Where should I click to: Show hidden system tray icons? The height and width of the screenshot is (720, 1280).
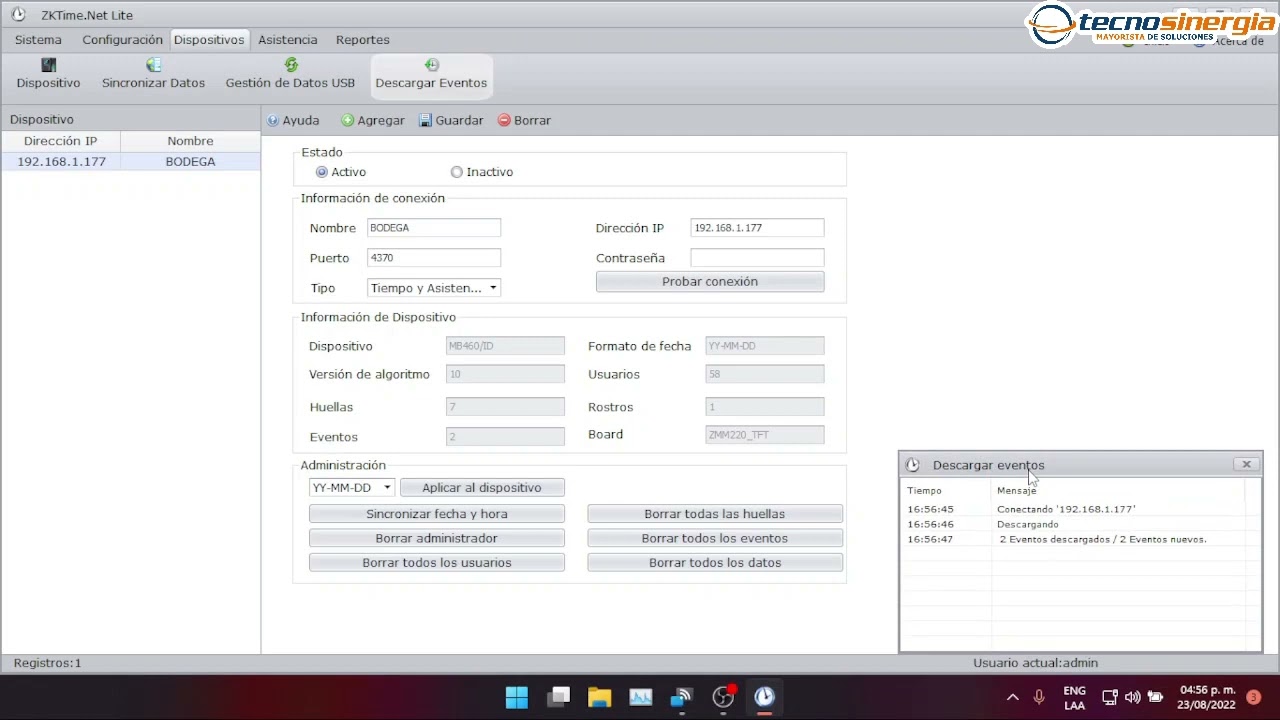pyautogui.click(x=1012, y=697)
